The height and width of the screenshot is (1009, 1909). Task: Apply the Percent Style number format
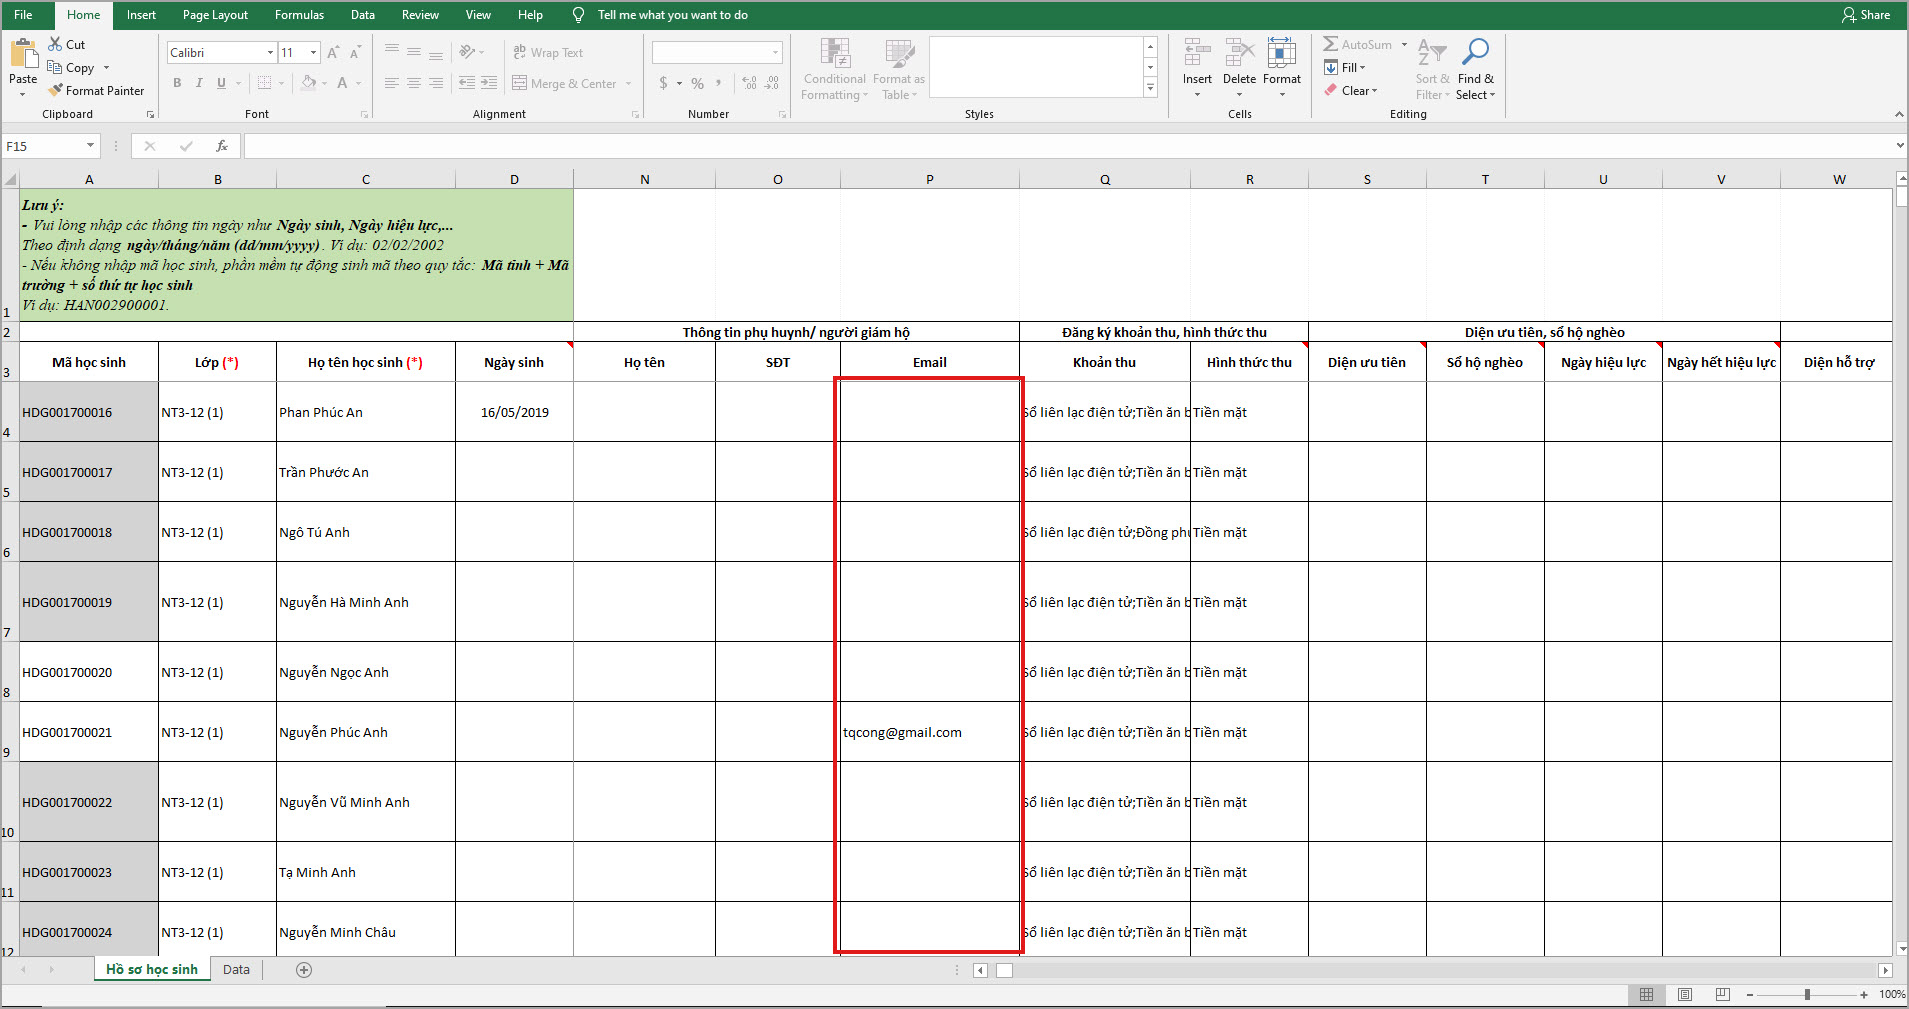click(x=697, y=83)
